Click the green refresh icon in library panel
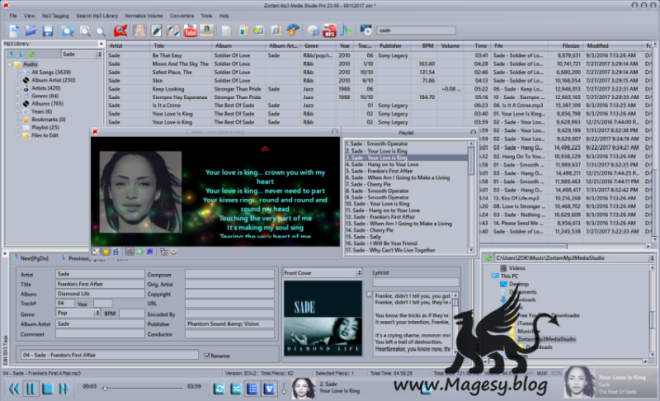Viewport: 660px width, 401px height. tap(31, 54)
